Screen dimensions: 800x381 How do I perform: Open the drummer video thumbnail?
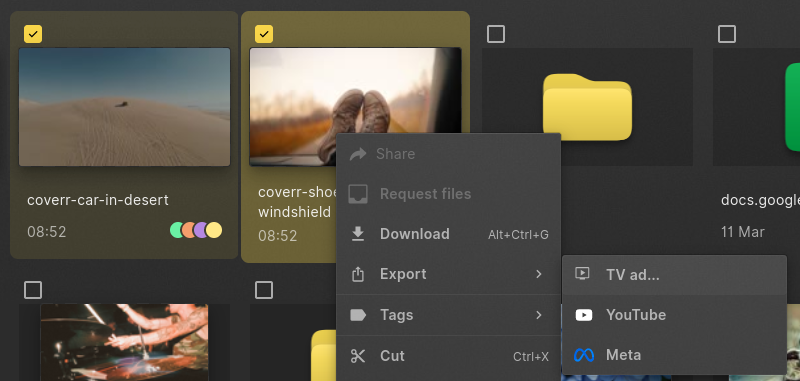pos(124,342)
